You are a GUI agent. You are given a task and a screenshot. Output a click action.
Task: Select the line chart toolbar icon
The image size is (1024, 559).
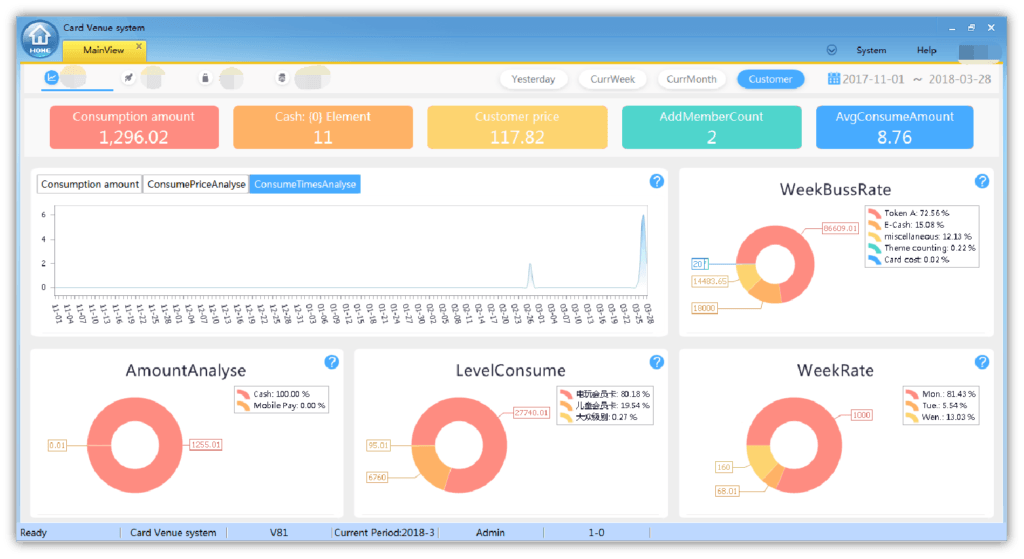point(51,77)
